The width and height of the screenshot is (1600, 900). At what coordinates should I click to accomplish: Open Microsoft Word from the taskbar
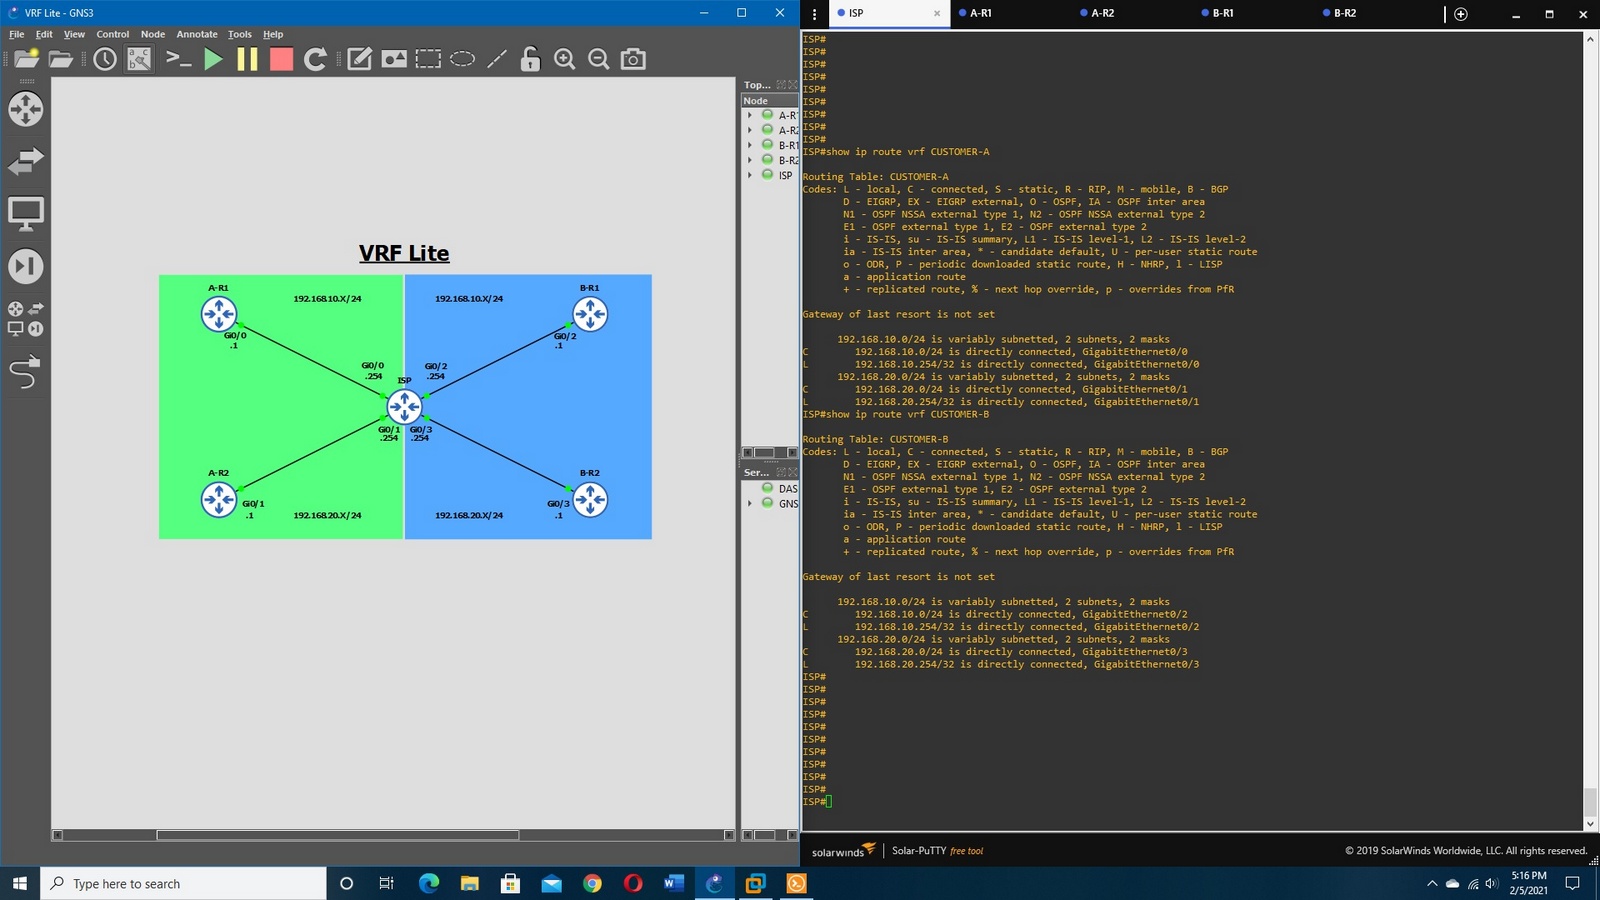point(673,884)
